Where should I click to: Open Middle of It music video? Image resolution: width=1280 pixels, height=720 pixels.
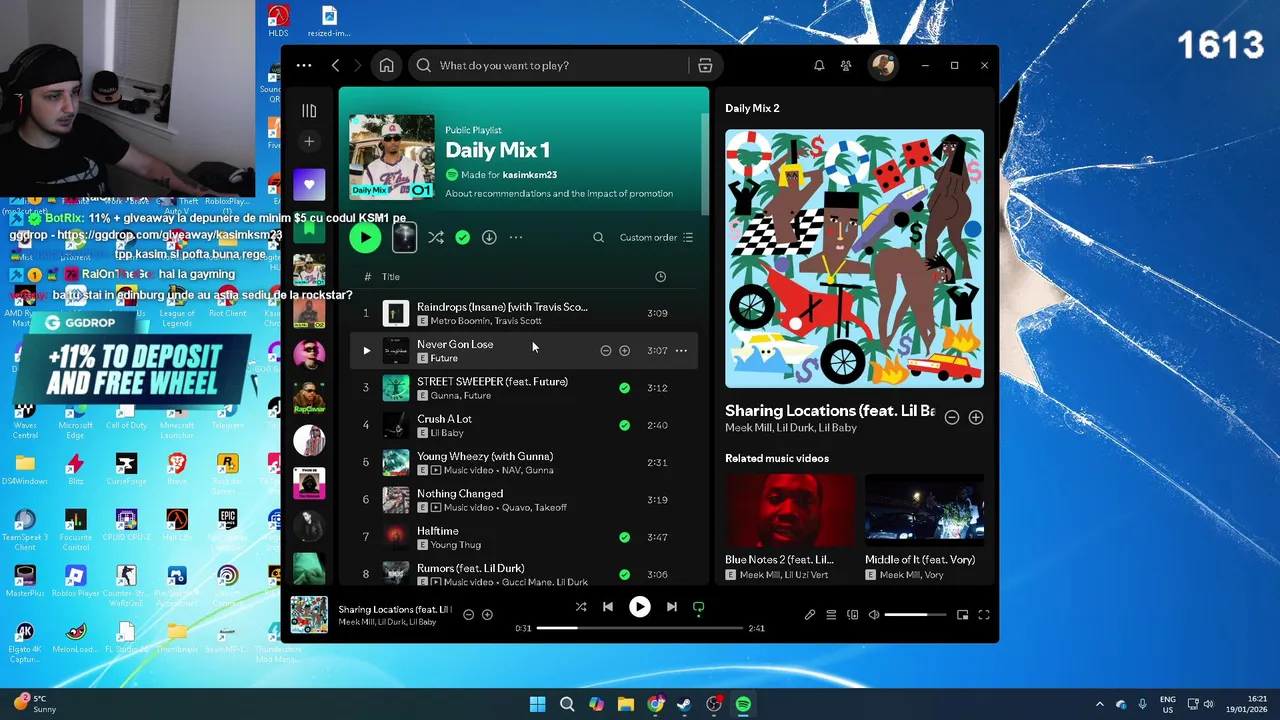(924, 527)
